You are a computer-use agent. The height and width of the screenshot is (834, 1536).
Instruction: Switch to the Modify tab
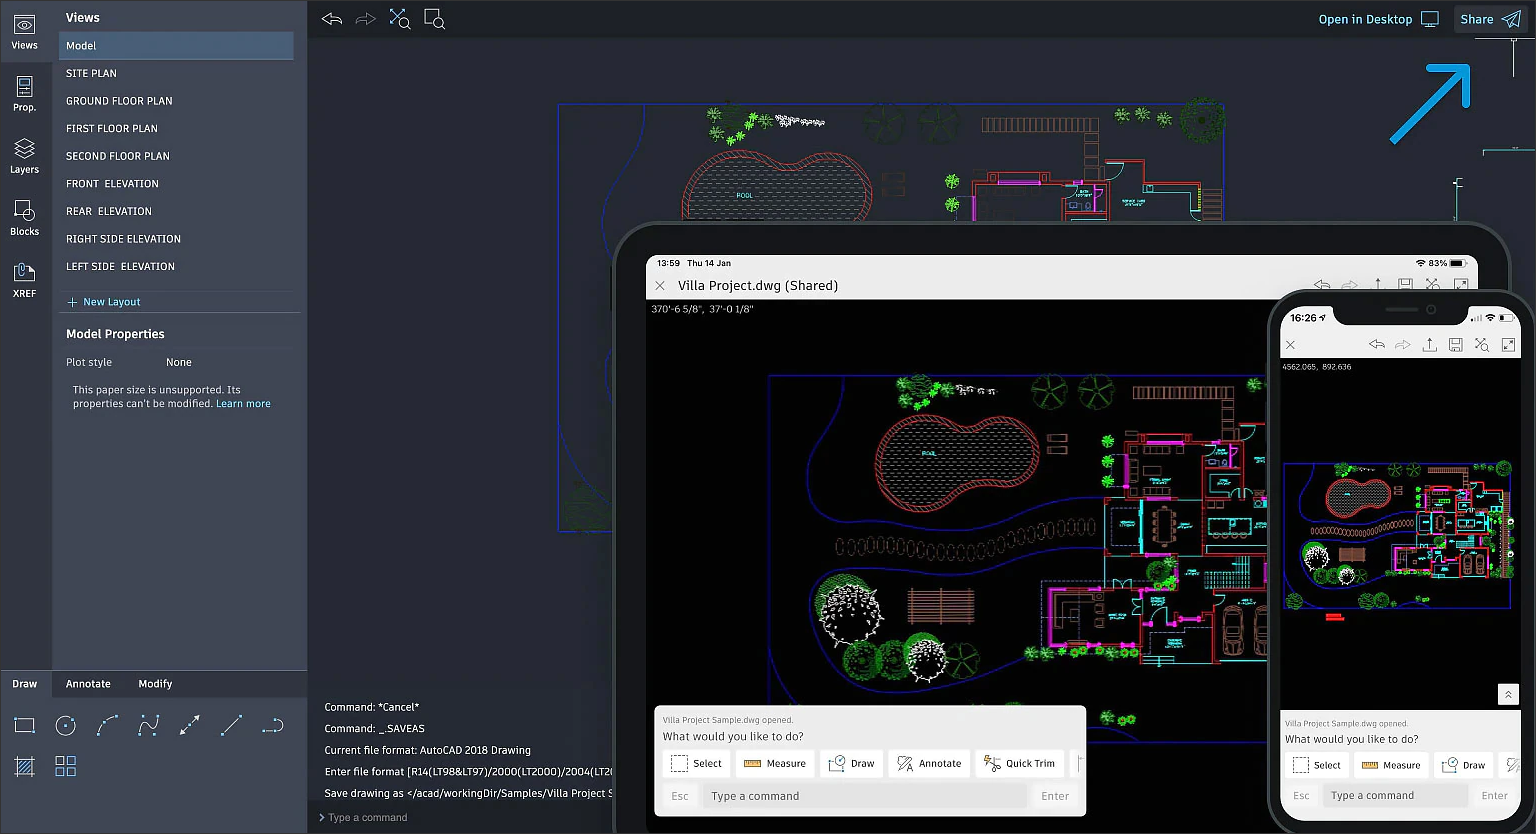[155, 684]
